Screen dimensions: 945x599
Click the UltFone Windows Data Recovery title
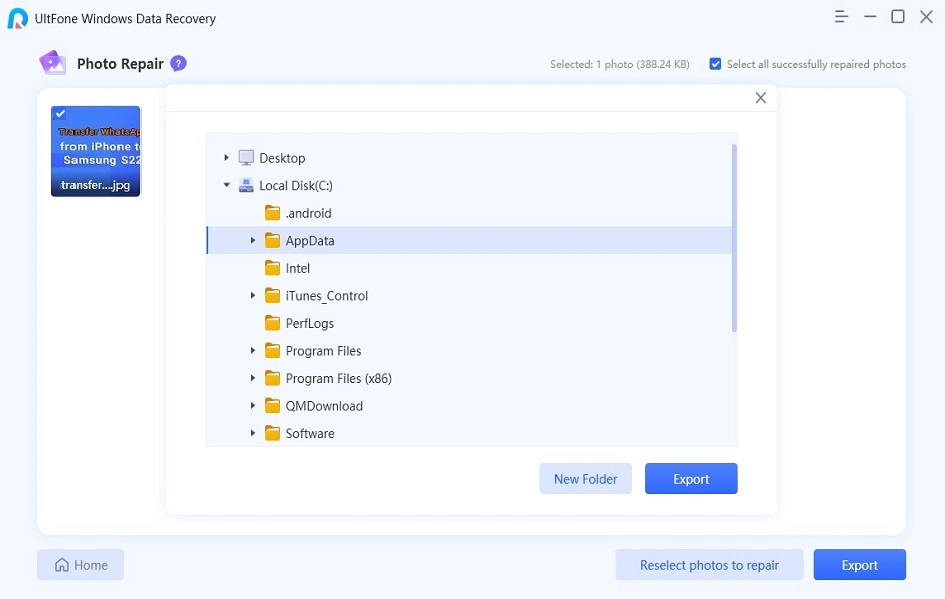125,19
